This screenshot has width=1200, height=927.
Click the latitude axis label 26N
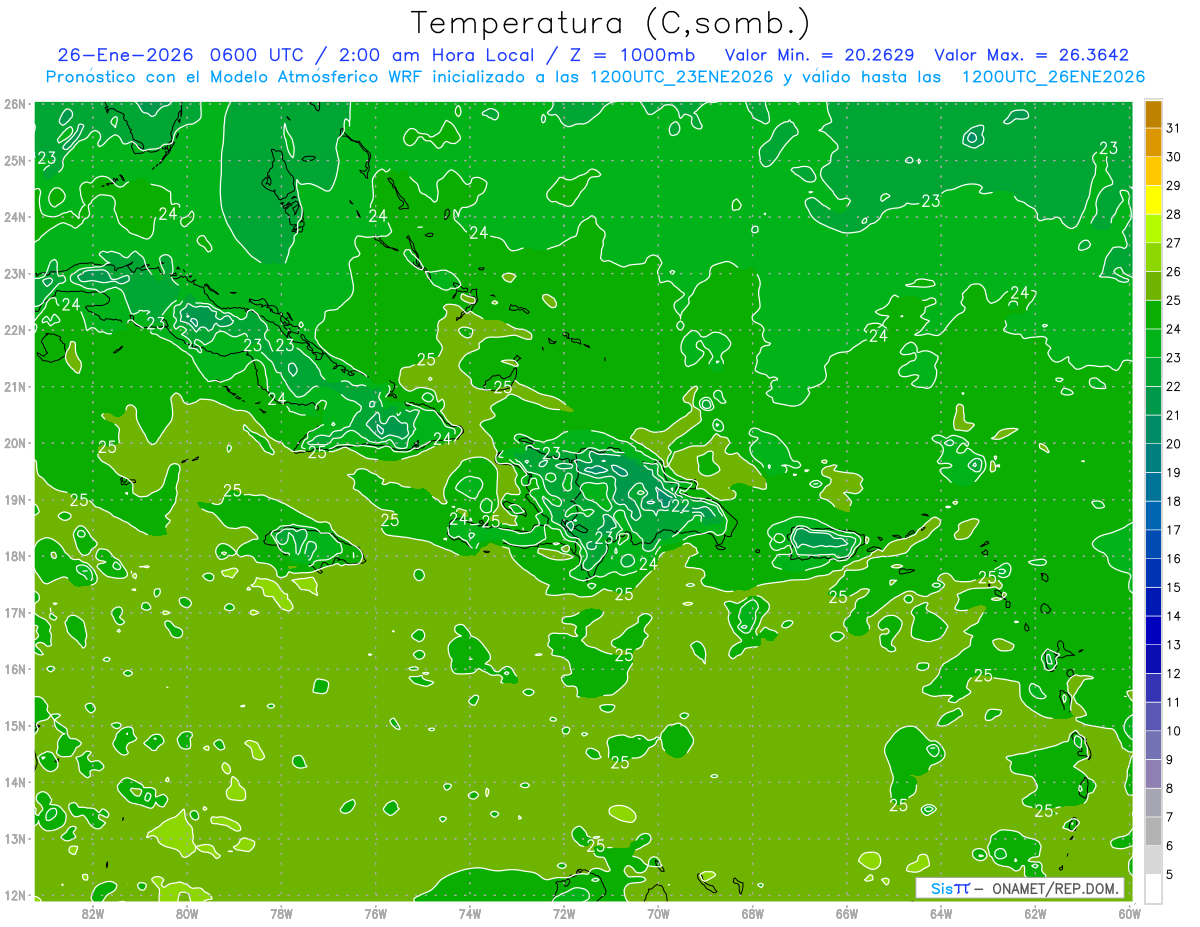click(15, 104)
